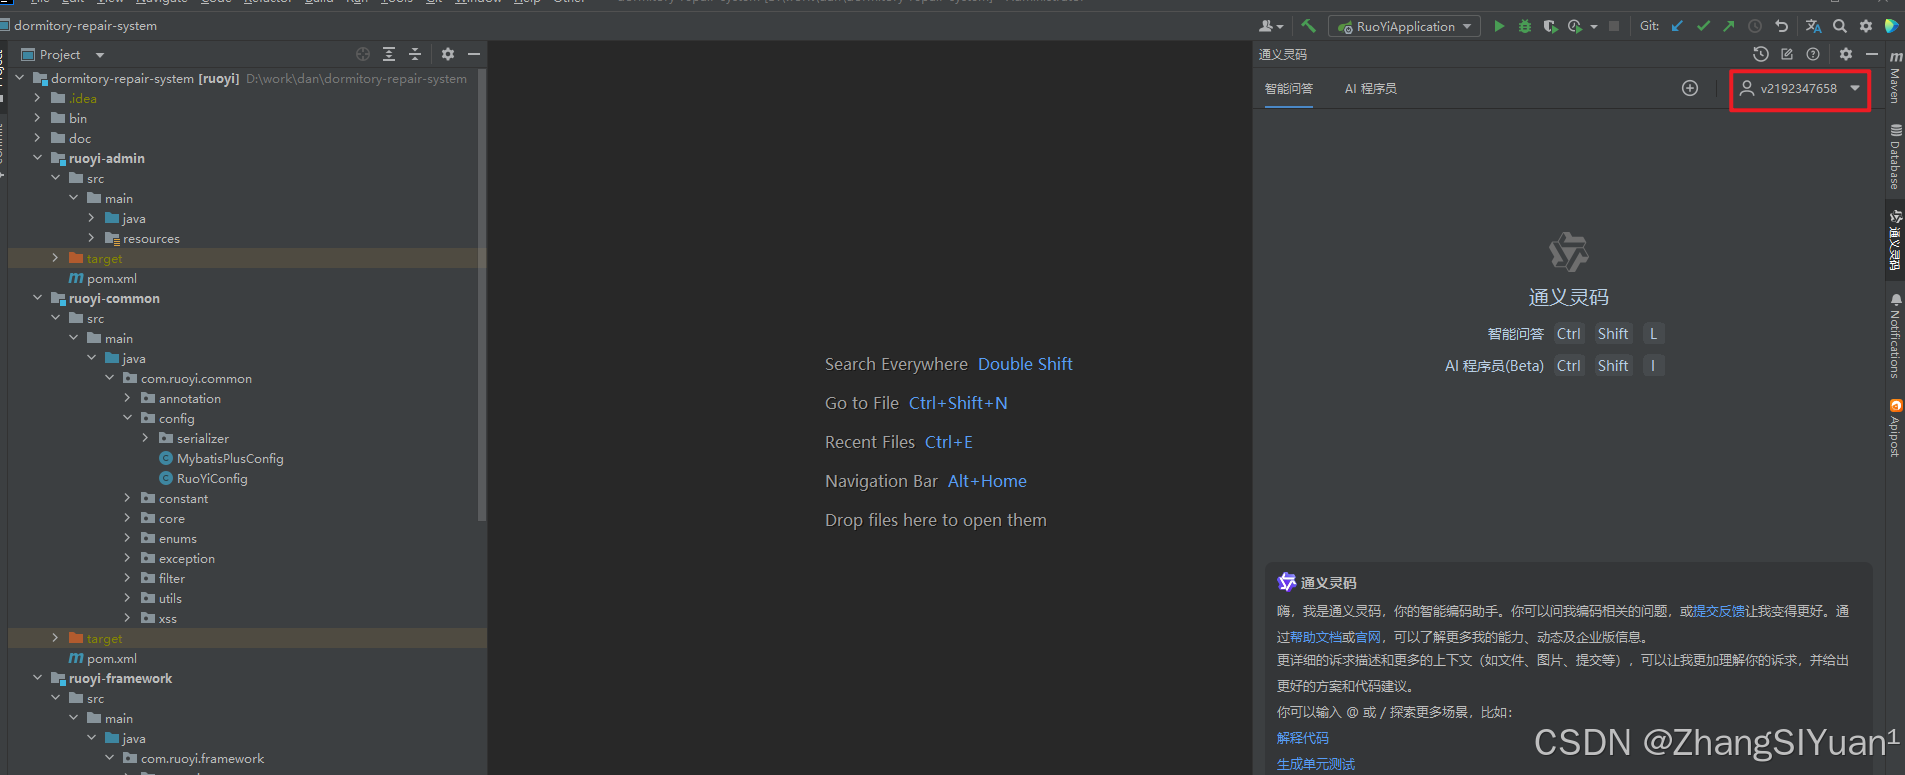Click the Tongyi Lingma edit/feedback pencil icon

click(x=1787, y=54)
